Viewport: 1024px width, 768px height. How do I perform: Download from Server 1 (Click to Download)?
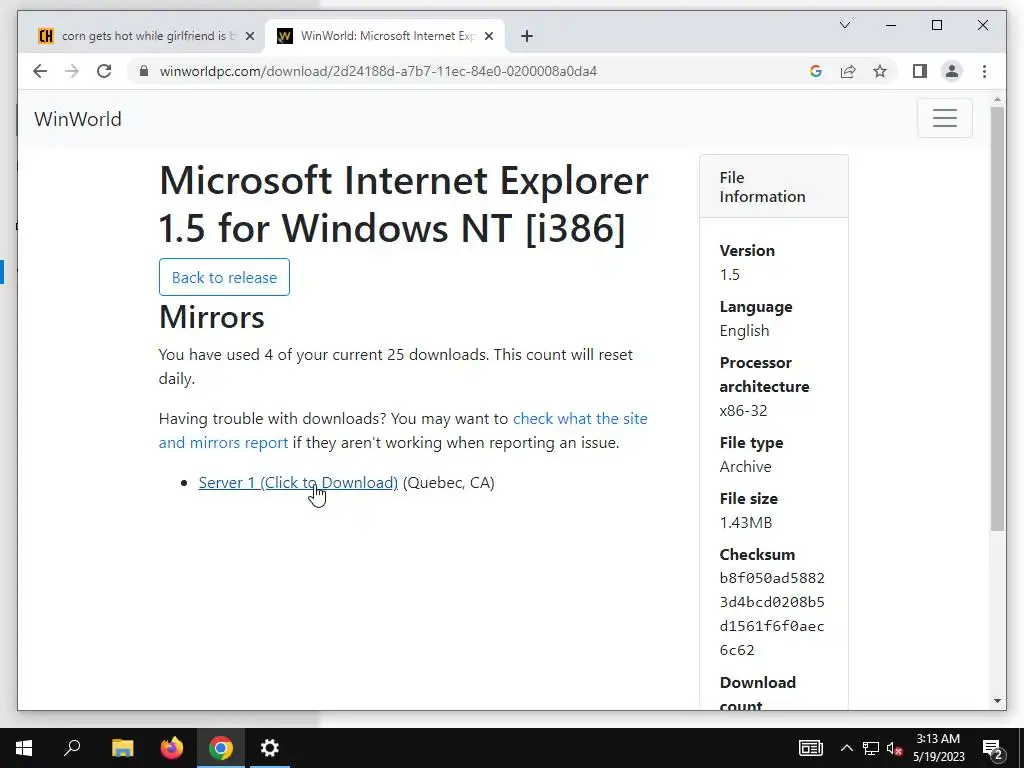(x=298, y=483)
